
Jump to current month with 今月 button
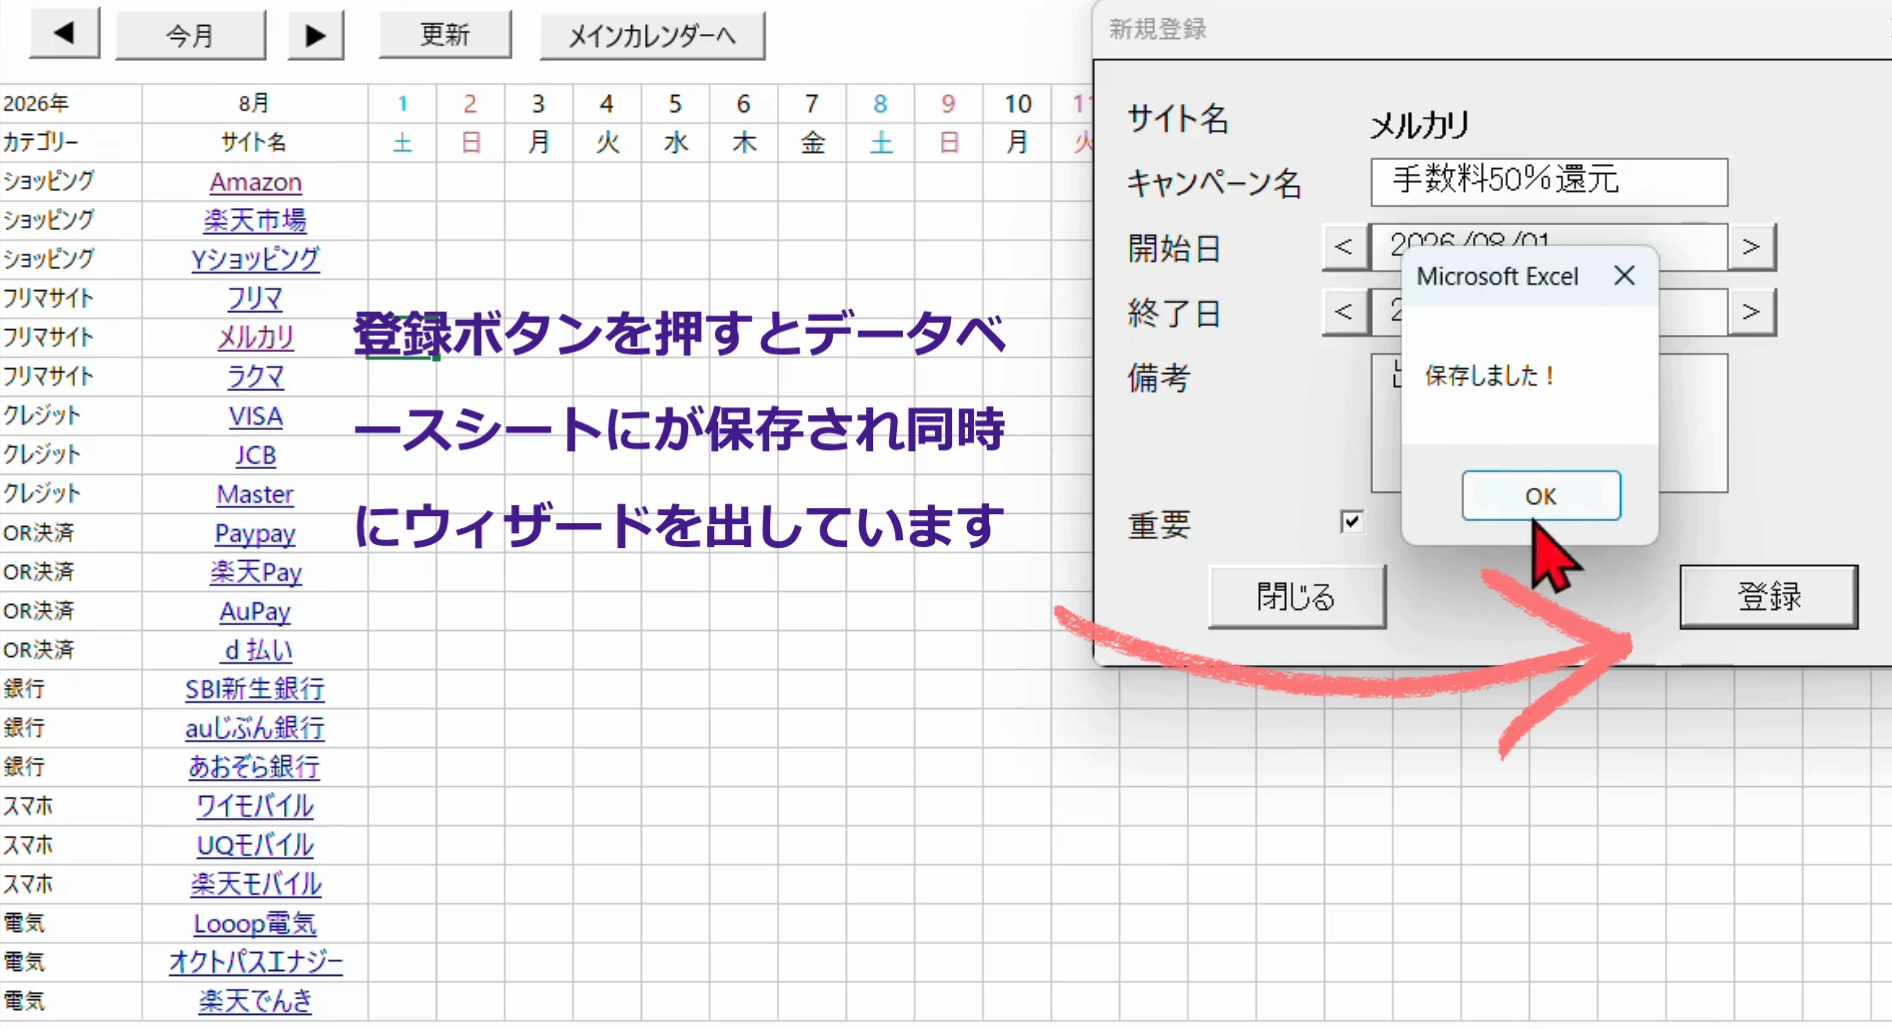pyautogui.click(x=190, y=35)
